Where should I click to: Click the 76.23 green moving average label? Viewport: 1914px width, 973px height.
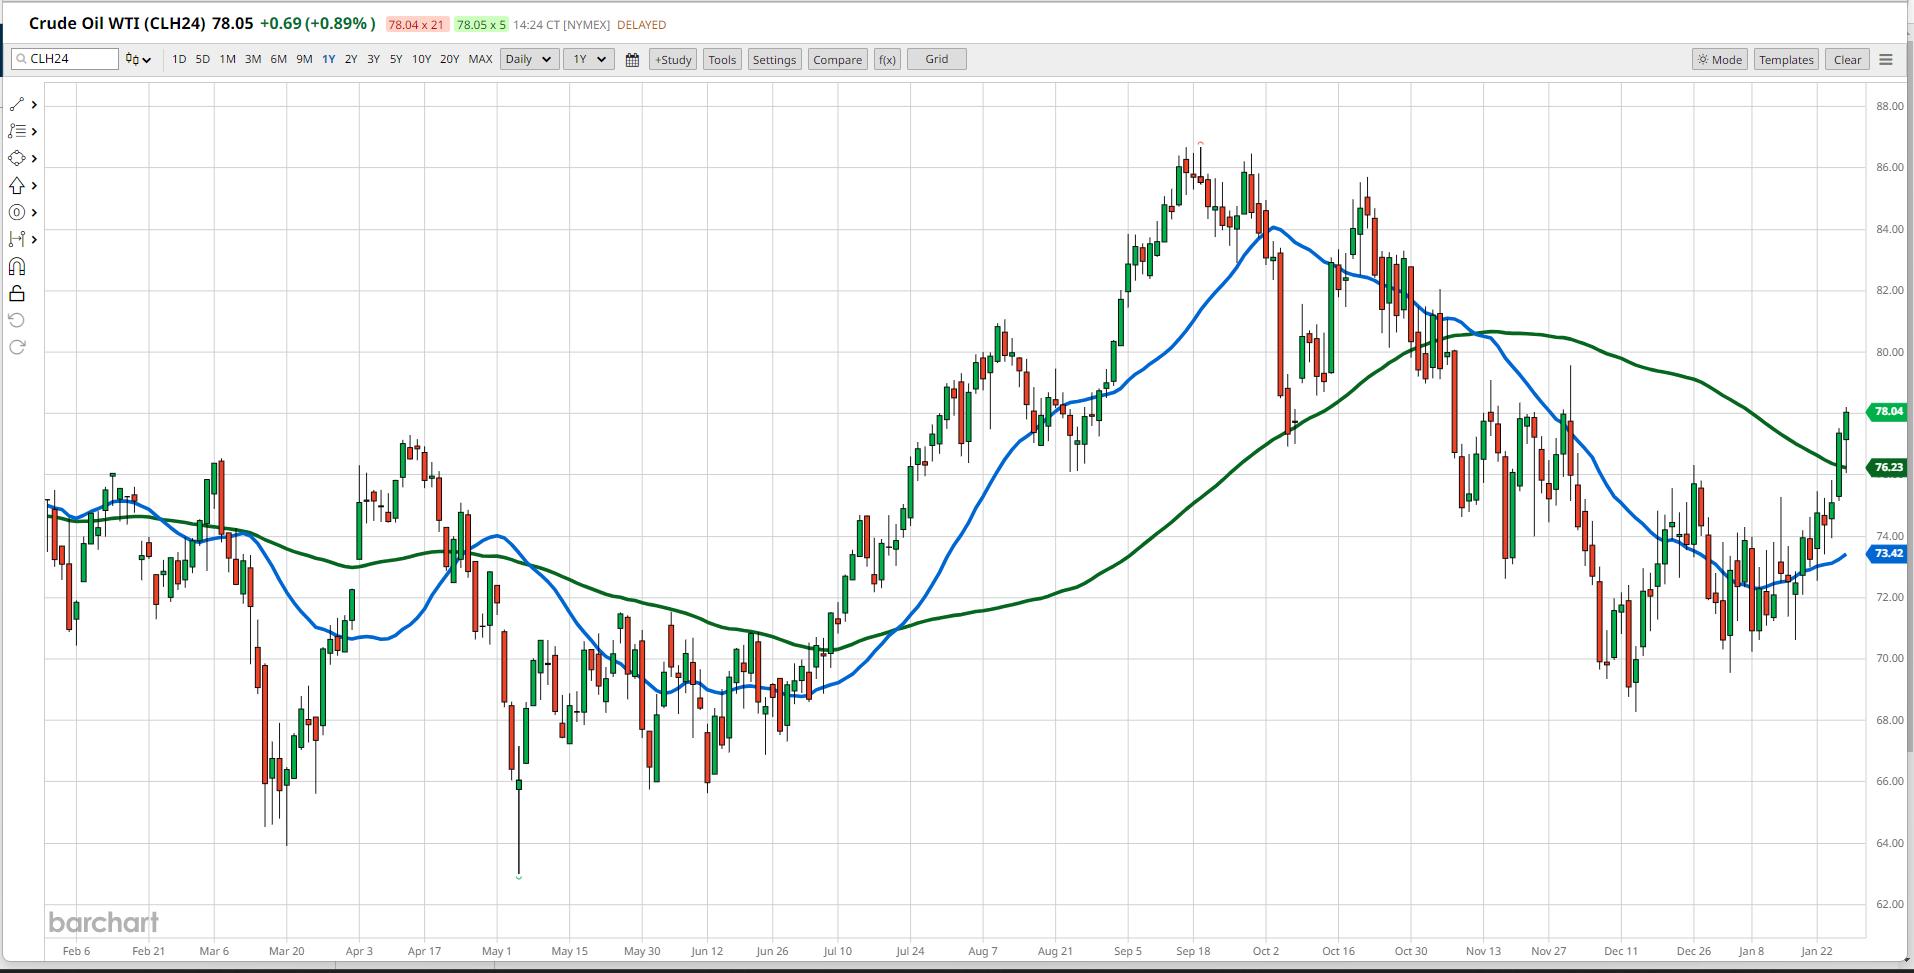(x=1887, y=467)
